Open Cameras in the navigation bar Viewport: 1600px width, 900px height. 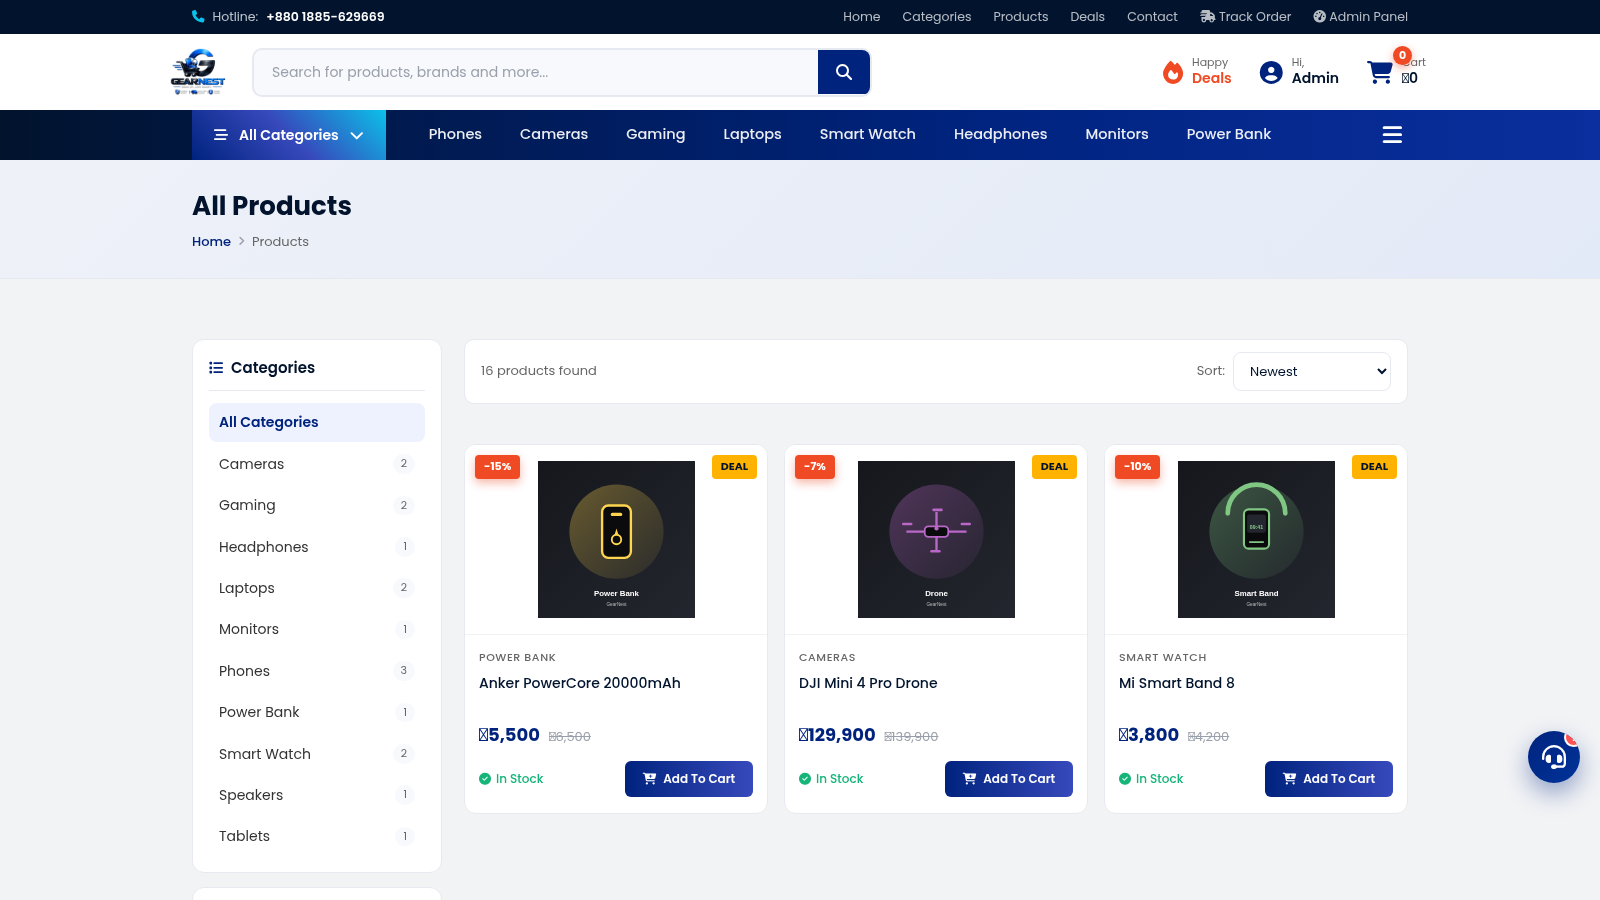554,134
